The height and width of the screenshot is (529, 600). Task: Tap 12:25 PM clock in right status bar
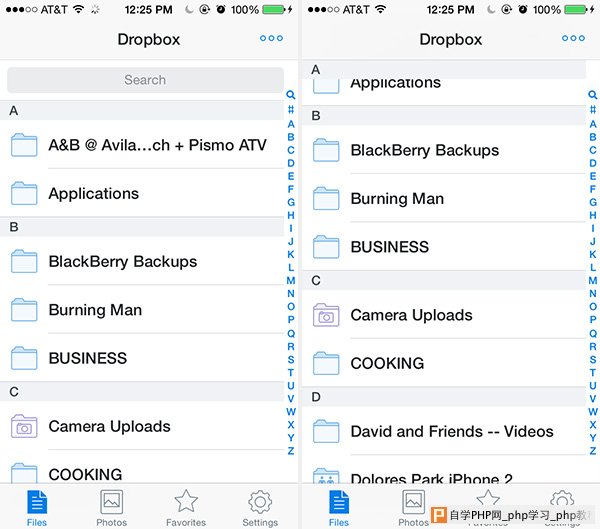(x=450, y=10)
